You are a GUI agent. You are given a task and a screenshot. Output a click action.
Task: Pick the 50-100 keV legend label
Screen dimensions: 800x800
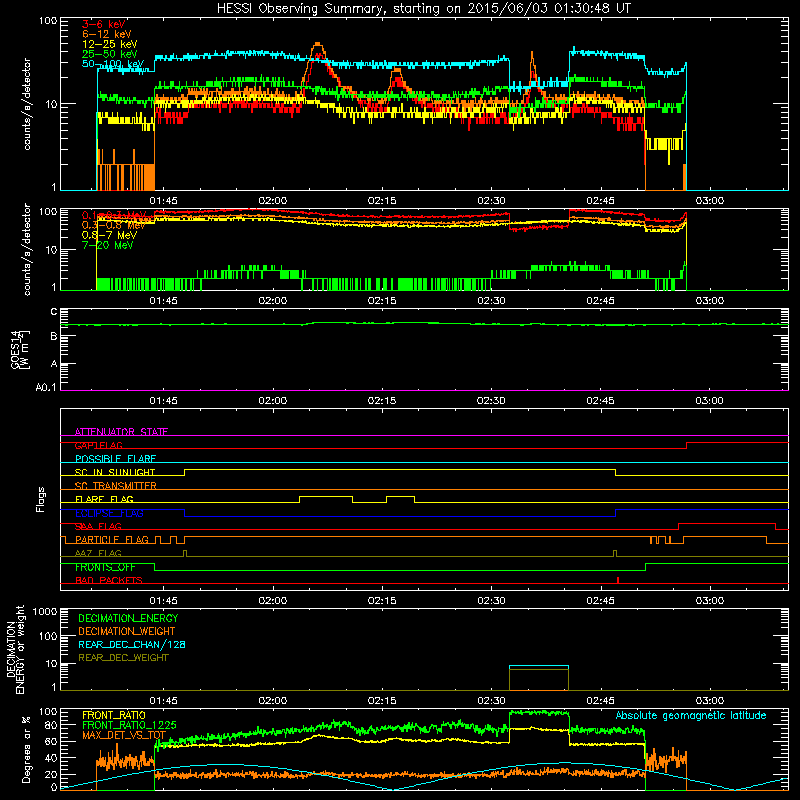point(113,64)
